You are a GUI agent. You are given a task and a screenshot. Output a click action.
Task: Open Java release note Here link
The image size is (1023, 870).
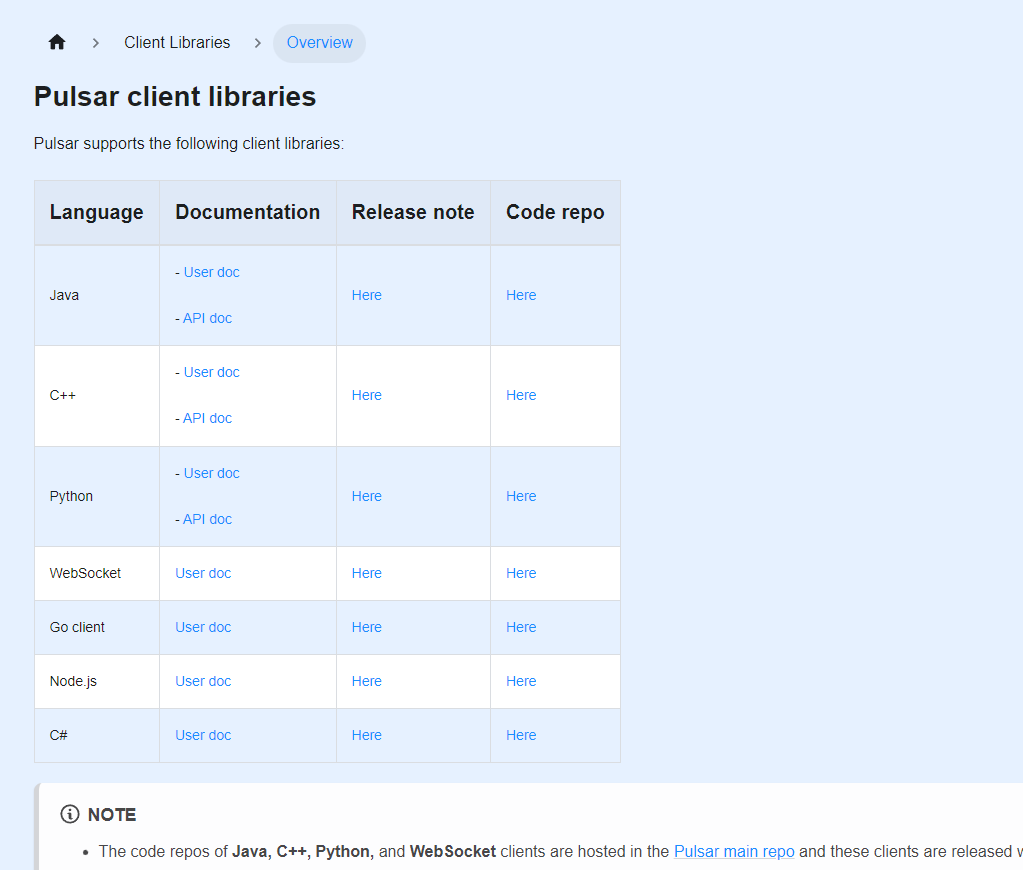click(367, 295)
